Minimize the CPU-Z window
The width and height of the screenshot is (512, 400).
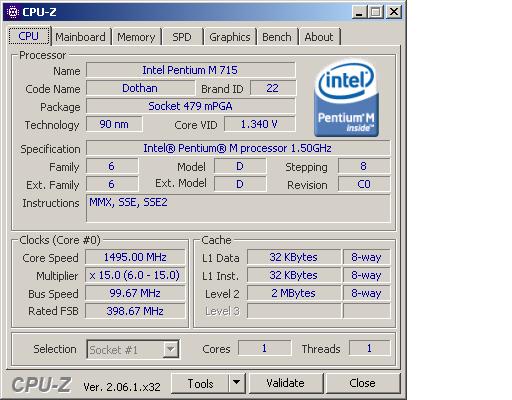(359, 12)
